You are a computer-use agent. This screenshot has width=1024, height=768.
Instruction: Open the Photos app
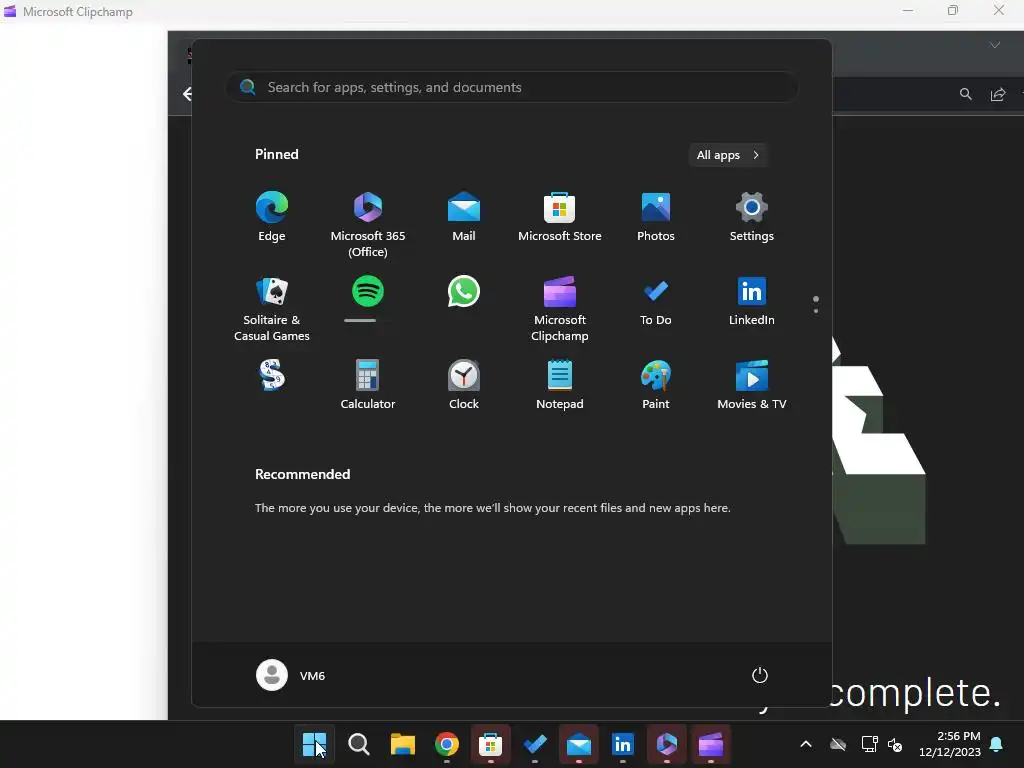[x=656, y=217]
